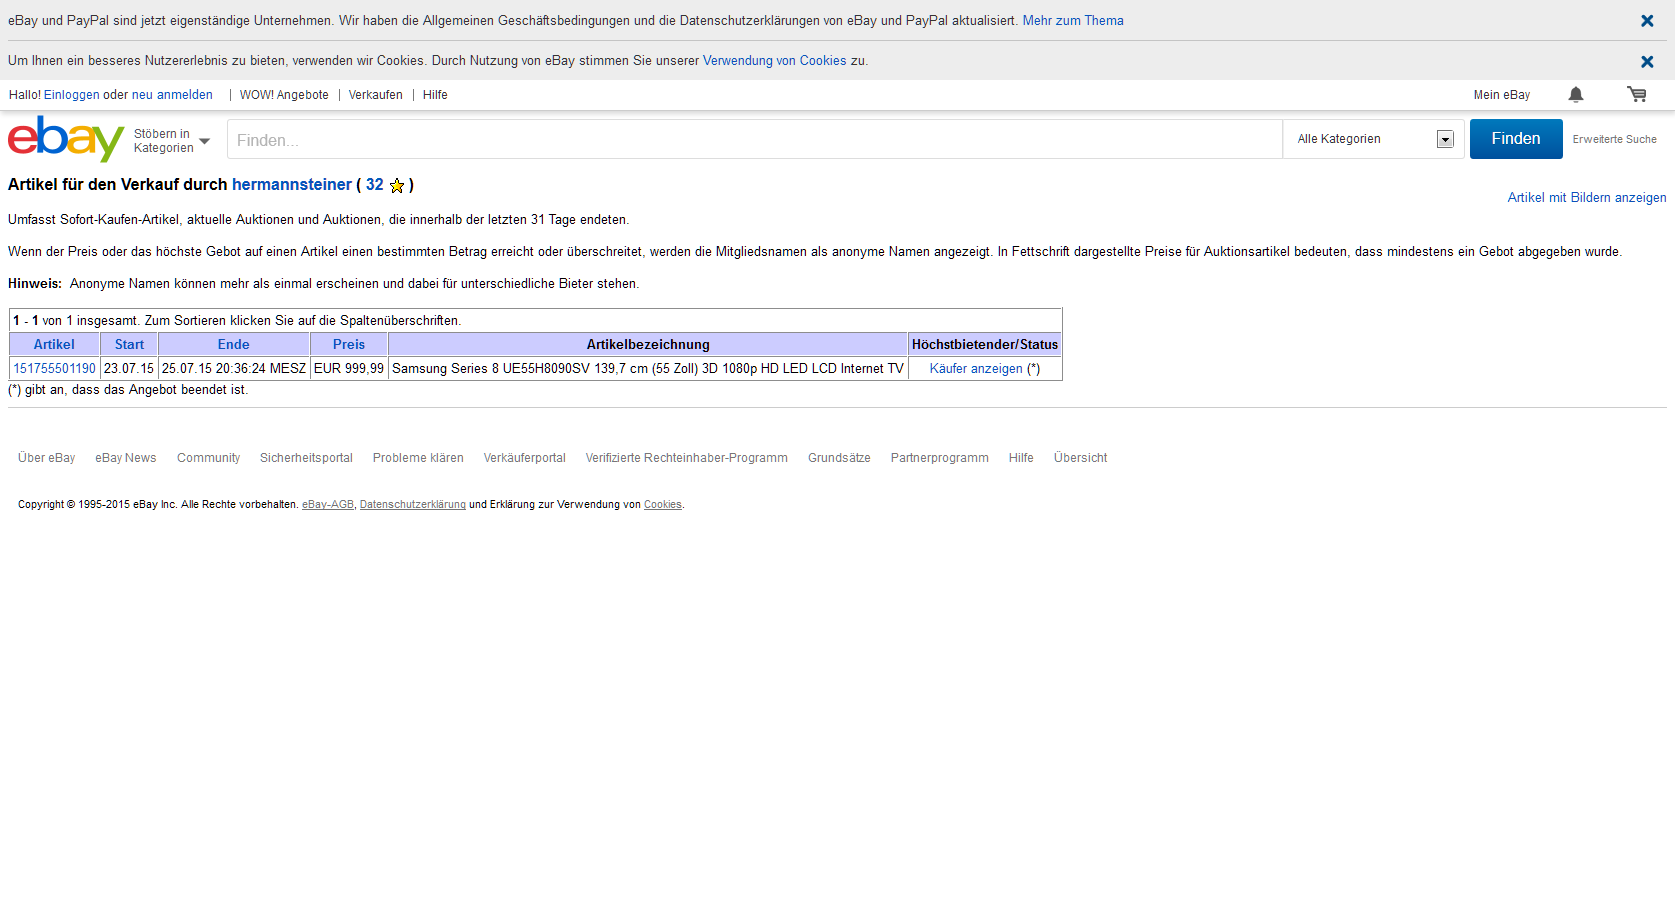Image resolution: width=1675 pixels, height=904 pixels.
Task: Click the cm link in item title
Action: [x=639, y=369]
